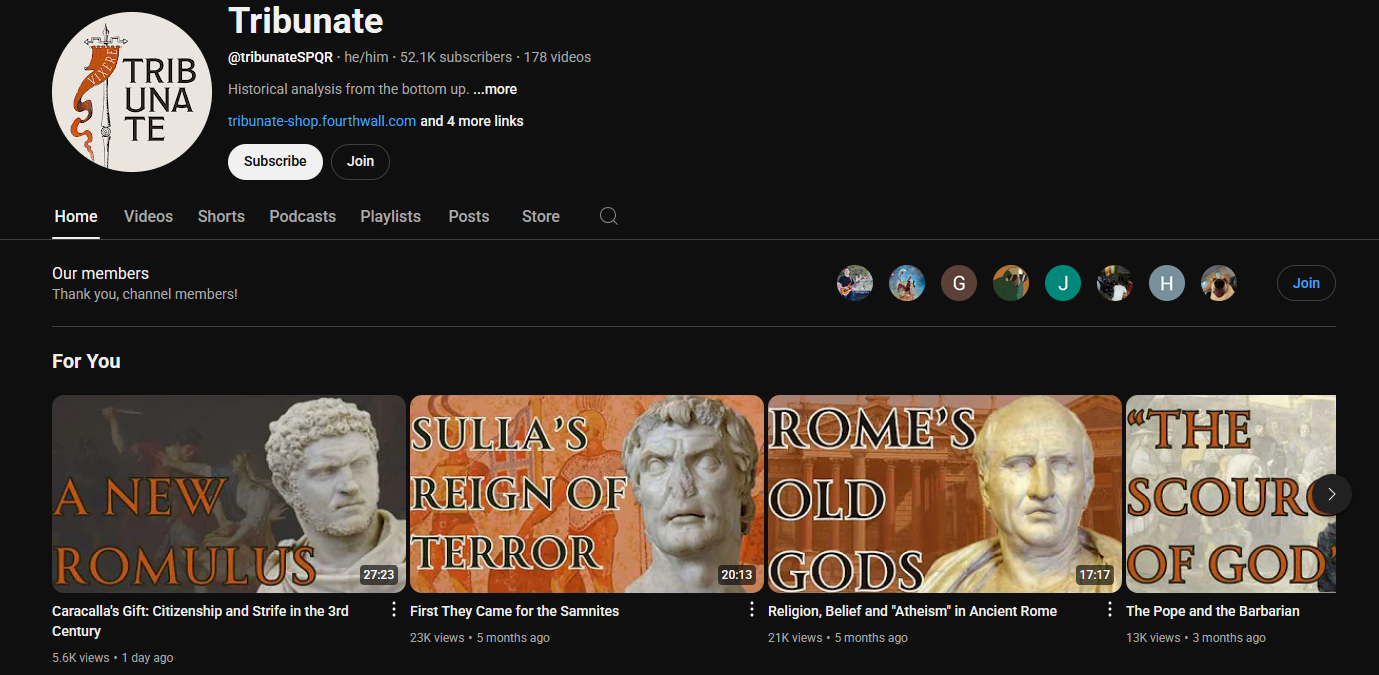
Task: Click the Our members heading
Action: pos(100,273)
